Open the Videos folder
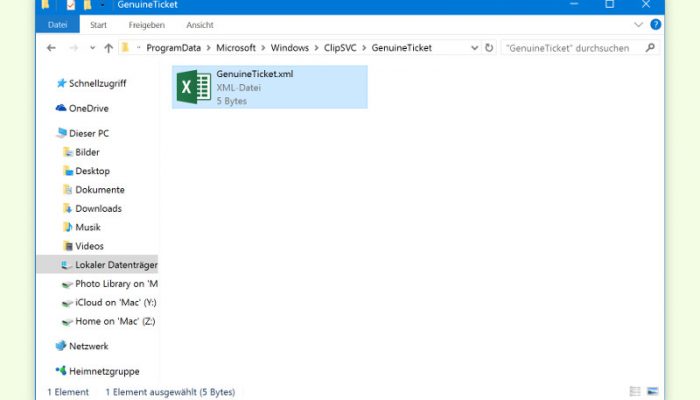Screen dimensions: 700x400 pos(89,246)
